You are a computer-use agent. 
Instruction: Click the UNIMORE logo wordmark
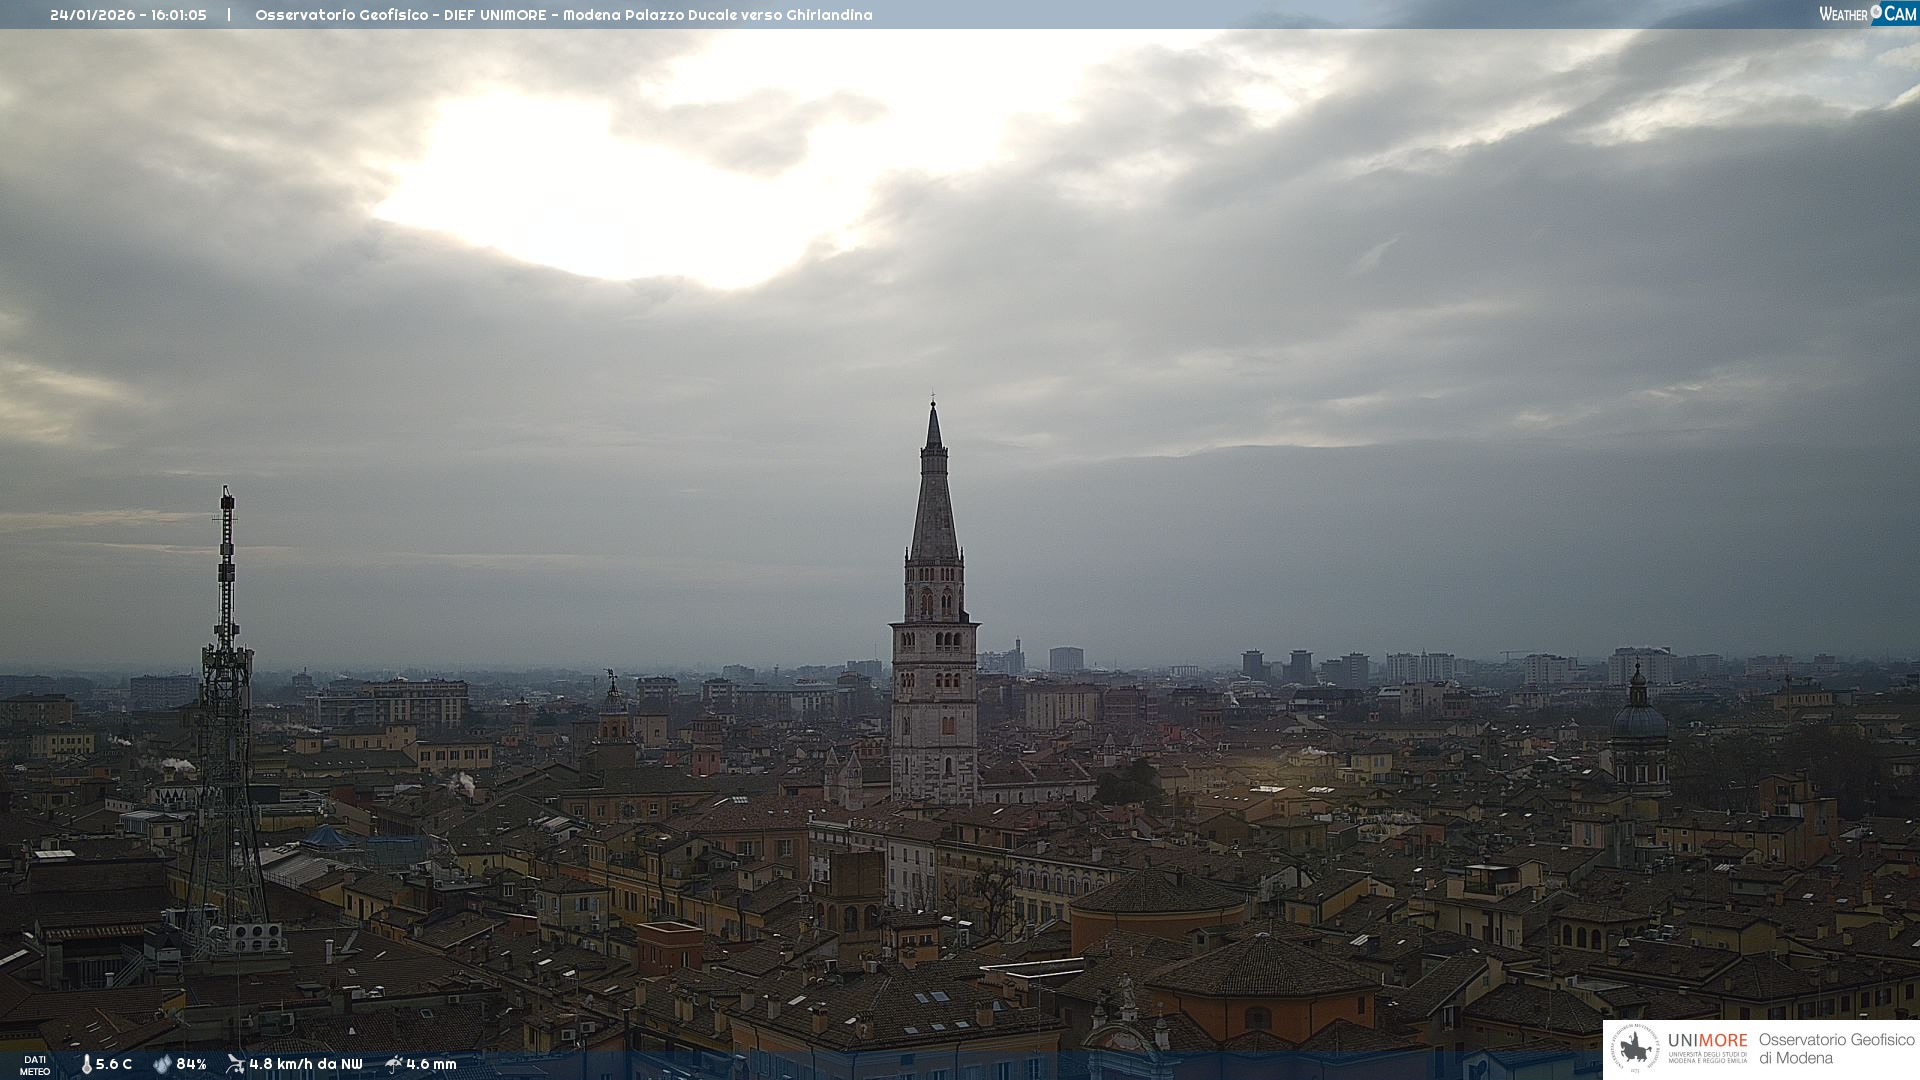[1707, 1040]
